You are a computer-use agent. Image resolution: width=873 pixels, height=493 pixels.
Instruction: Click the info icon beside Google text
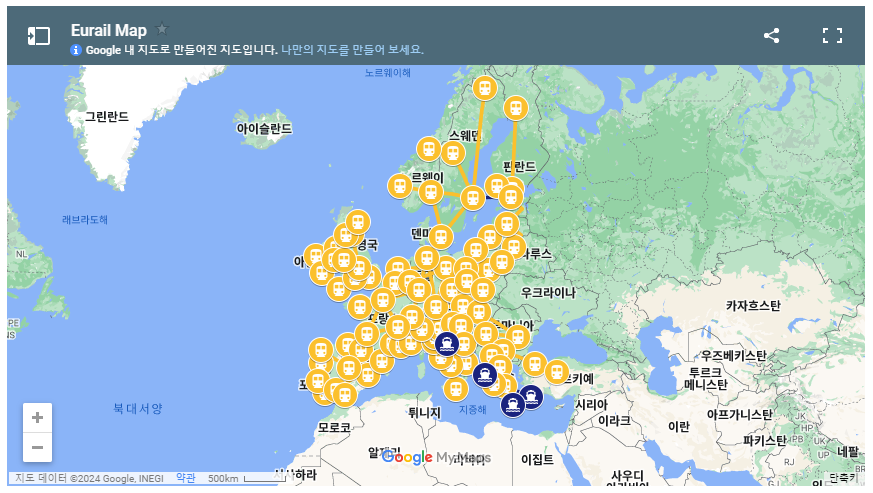tap(76, 50)
